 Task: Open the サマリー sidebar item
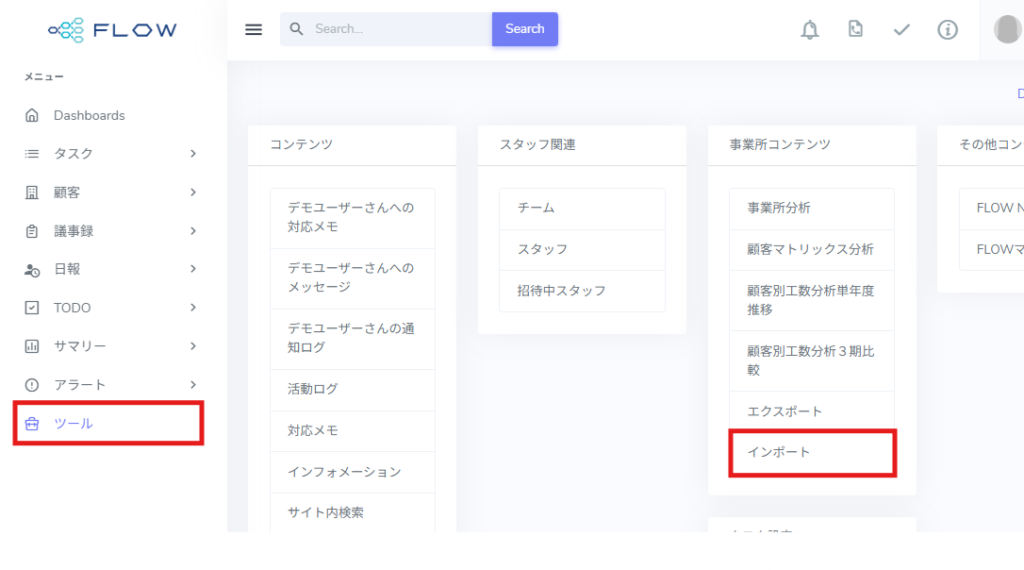point(80,346)
